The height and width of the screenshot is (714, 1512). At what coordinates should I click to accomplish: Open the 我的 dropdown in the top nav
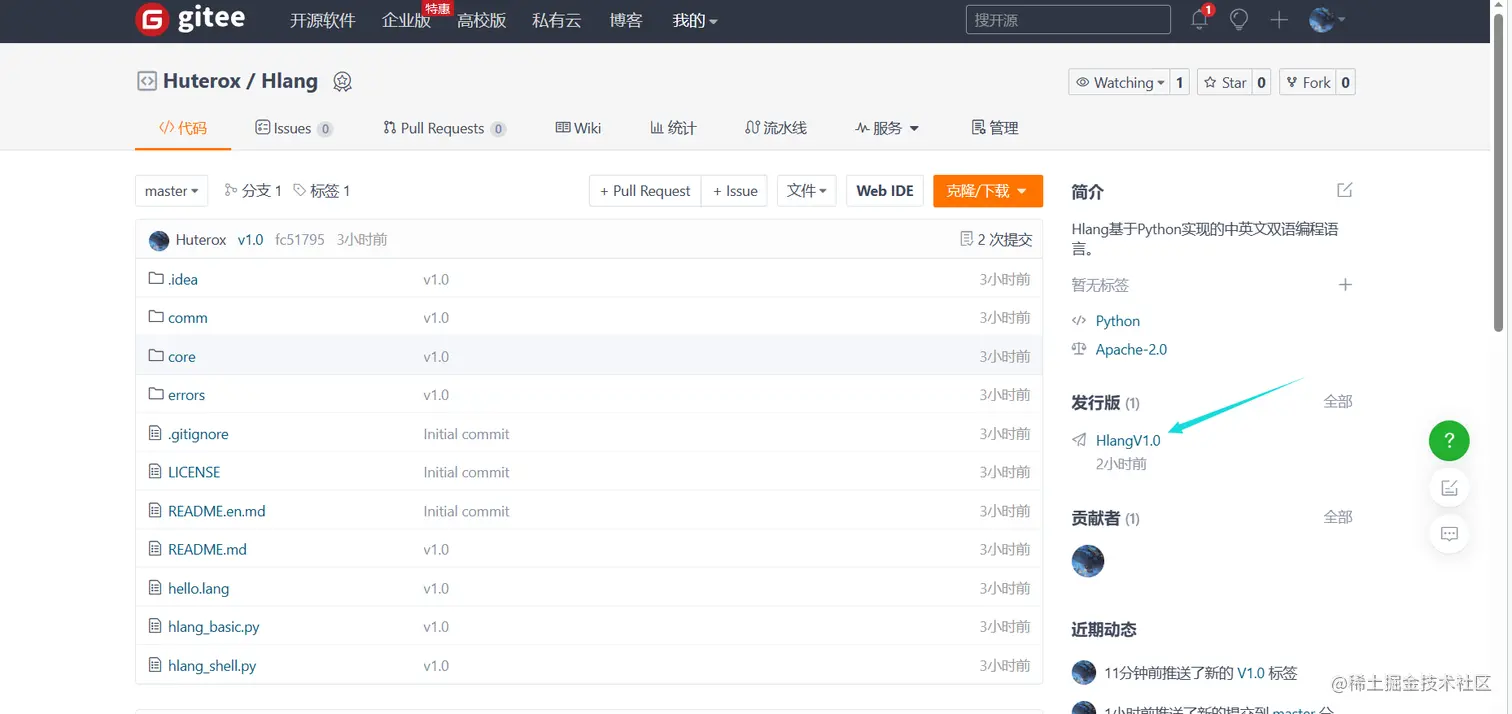tap(695, 20)
